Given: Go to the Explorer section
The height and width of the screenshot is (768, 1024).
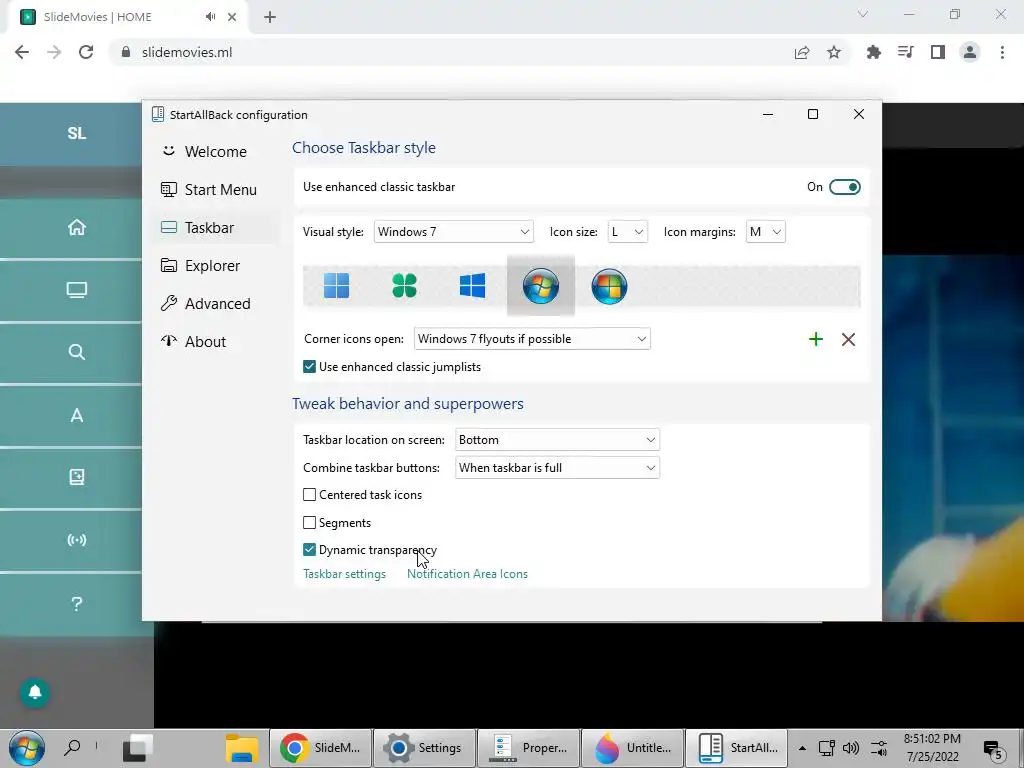Looking at the screenshot, I should point(214,266).
